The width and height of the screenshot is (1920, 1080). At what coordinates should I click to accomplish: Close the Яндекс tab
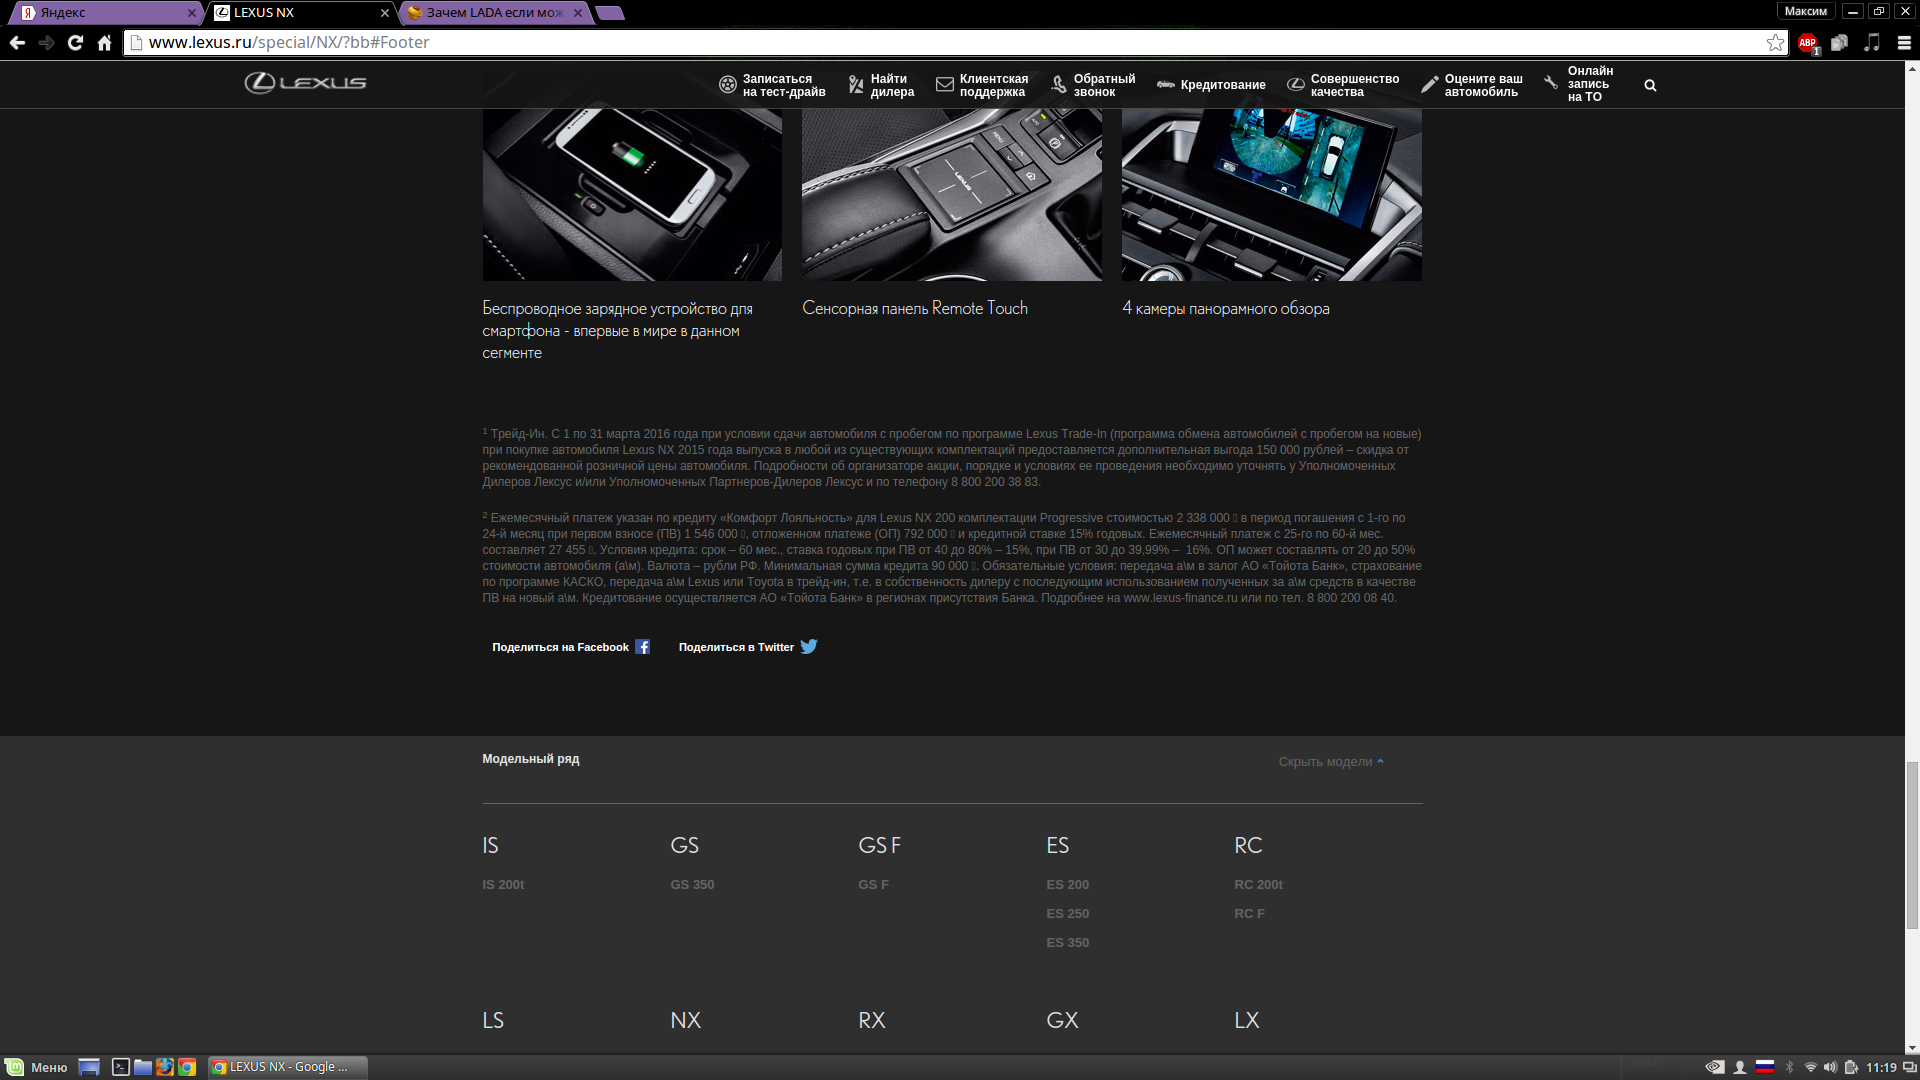pos(192,13)
